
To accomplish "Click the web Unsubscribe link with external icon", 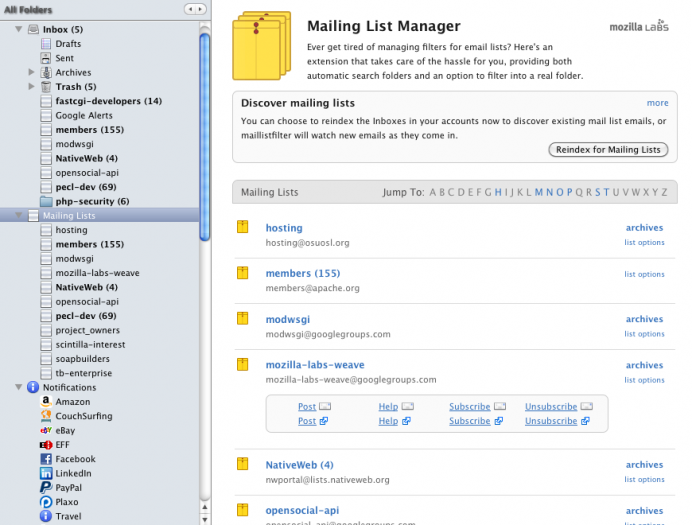I will point(551,421).
